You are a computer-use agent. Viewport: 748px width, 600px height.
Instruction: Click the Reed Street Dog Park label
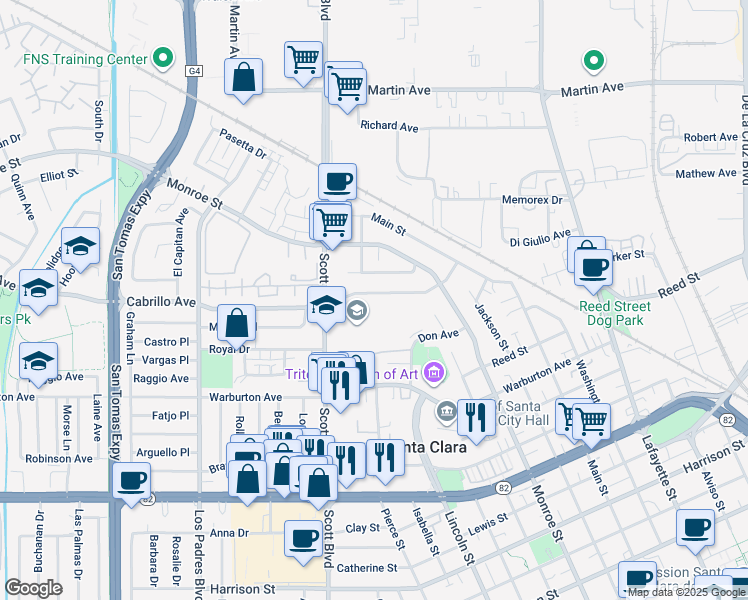coord(614,313)
